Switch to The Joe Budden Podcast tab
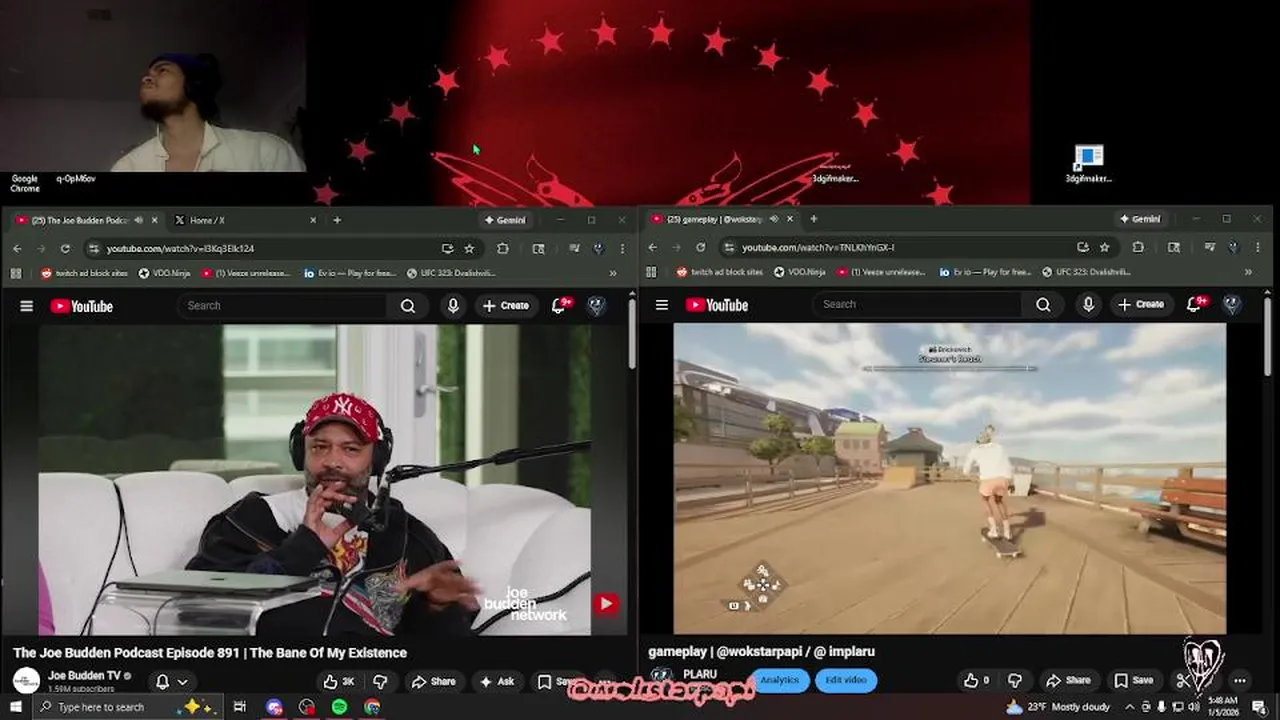 tap(84, 220)
